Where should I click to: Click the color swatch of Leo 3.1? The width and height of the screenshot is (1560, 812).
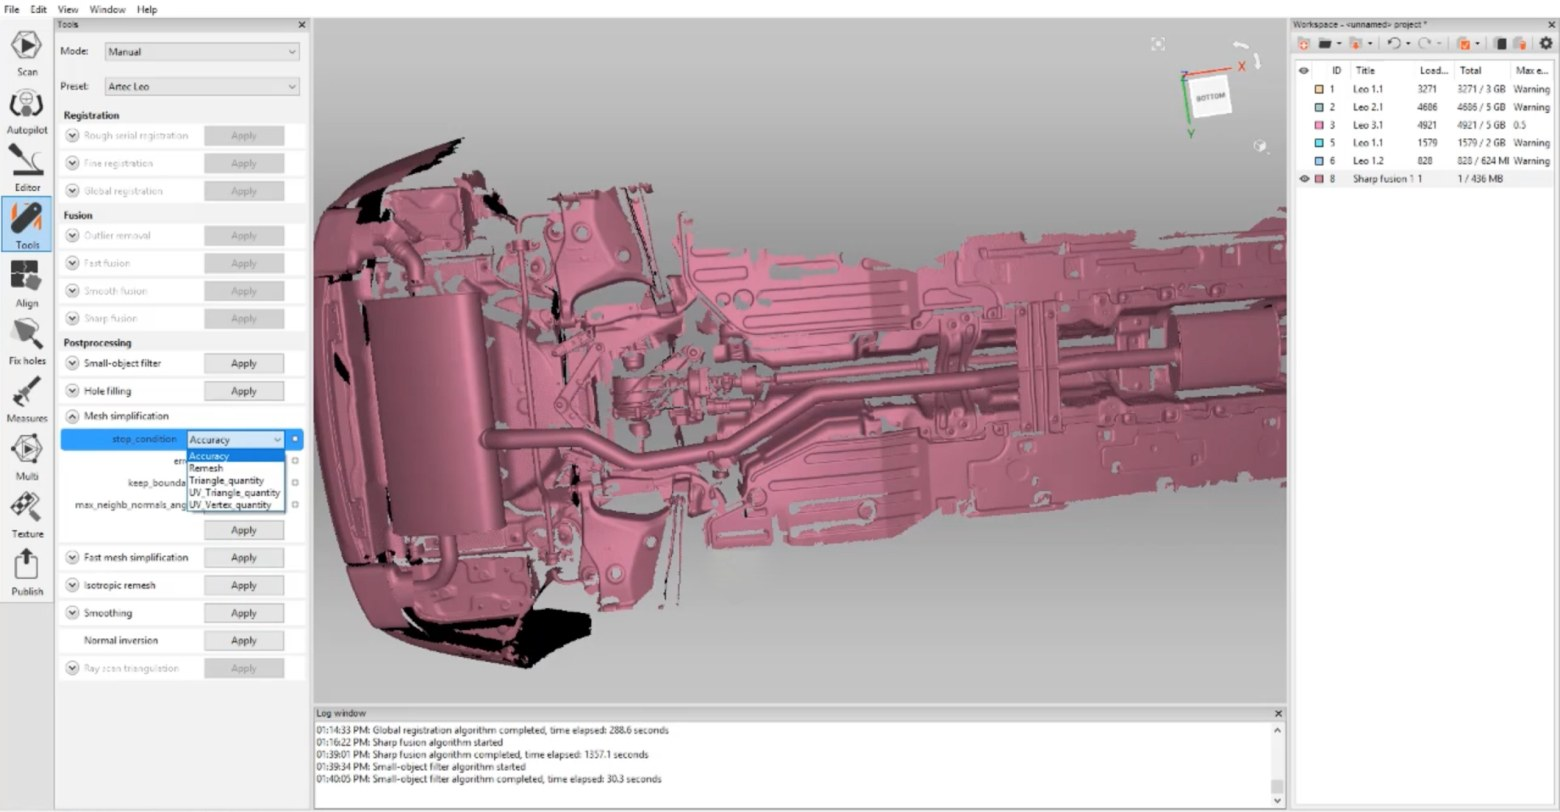tap(1319, 125)
